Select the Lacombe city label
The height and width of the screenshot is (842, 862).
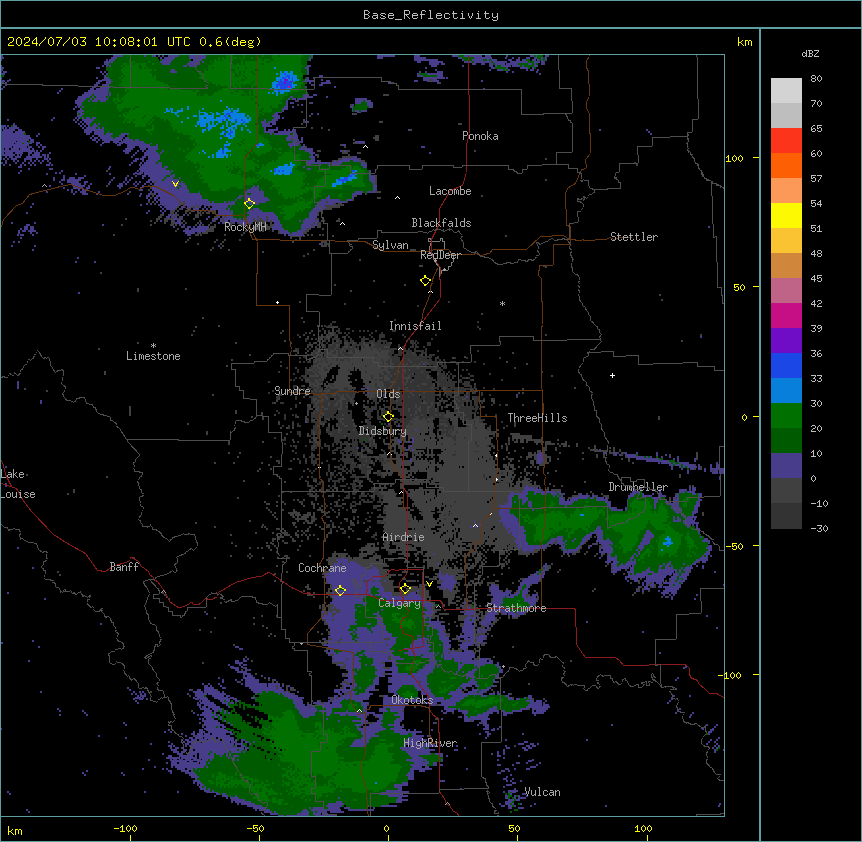coord(450,191)
